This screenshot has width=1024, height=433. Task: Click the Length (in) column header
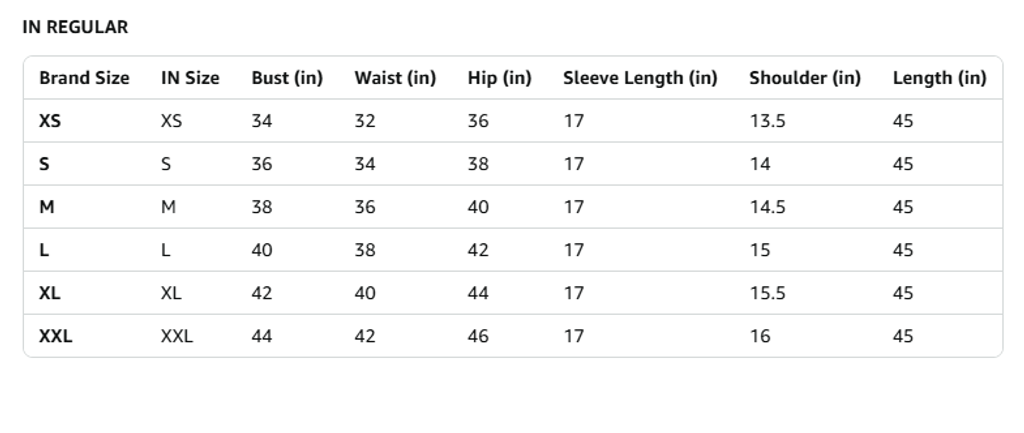[x=939, y=78]
